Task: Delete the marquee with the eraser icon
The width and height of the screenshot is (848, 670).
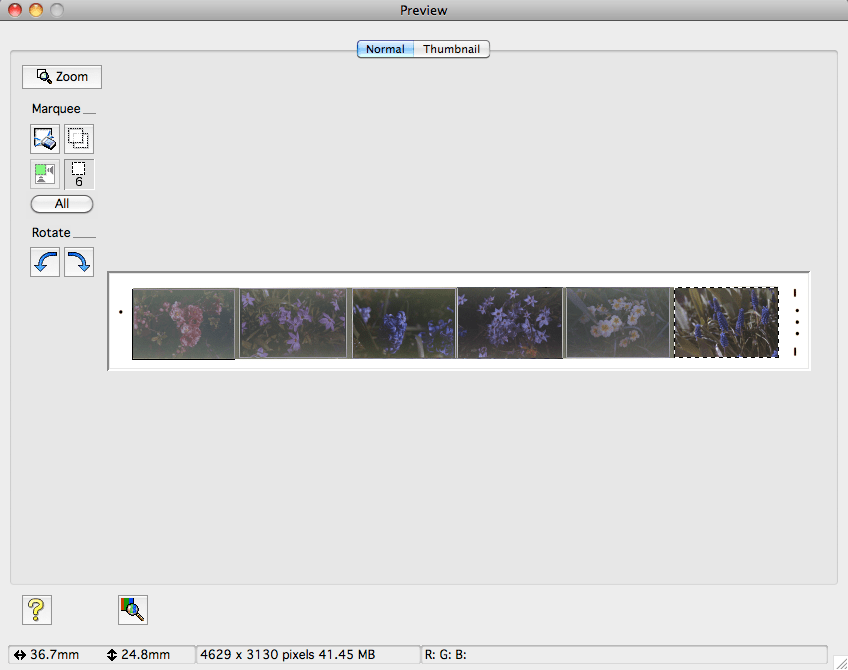Action: click(x=45, y=139)
